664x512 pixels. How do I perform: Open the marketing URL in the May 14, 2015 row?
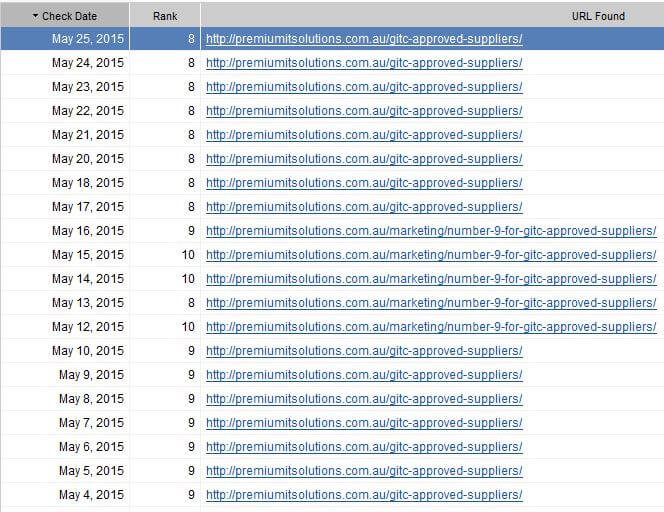point(431,279)
